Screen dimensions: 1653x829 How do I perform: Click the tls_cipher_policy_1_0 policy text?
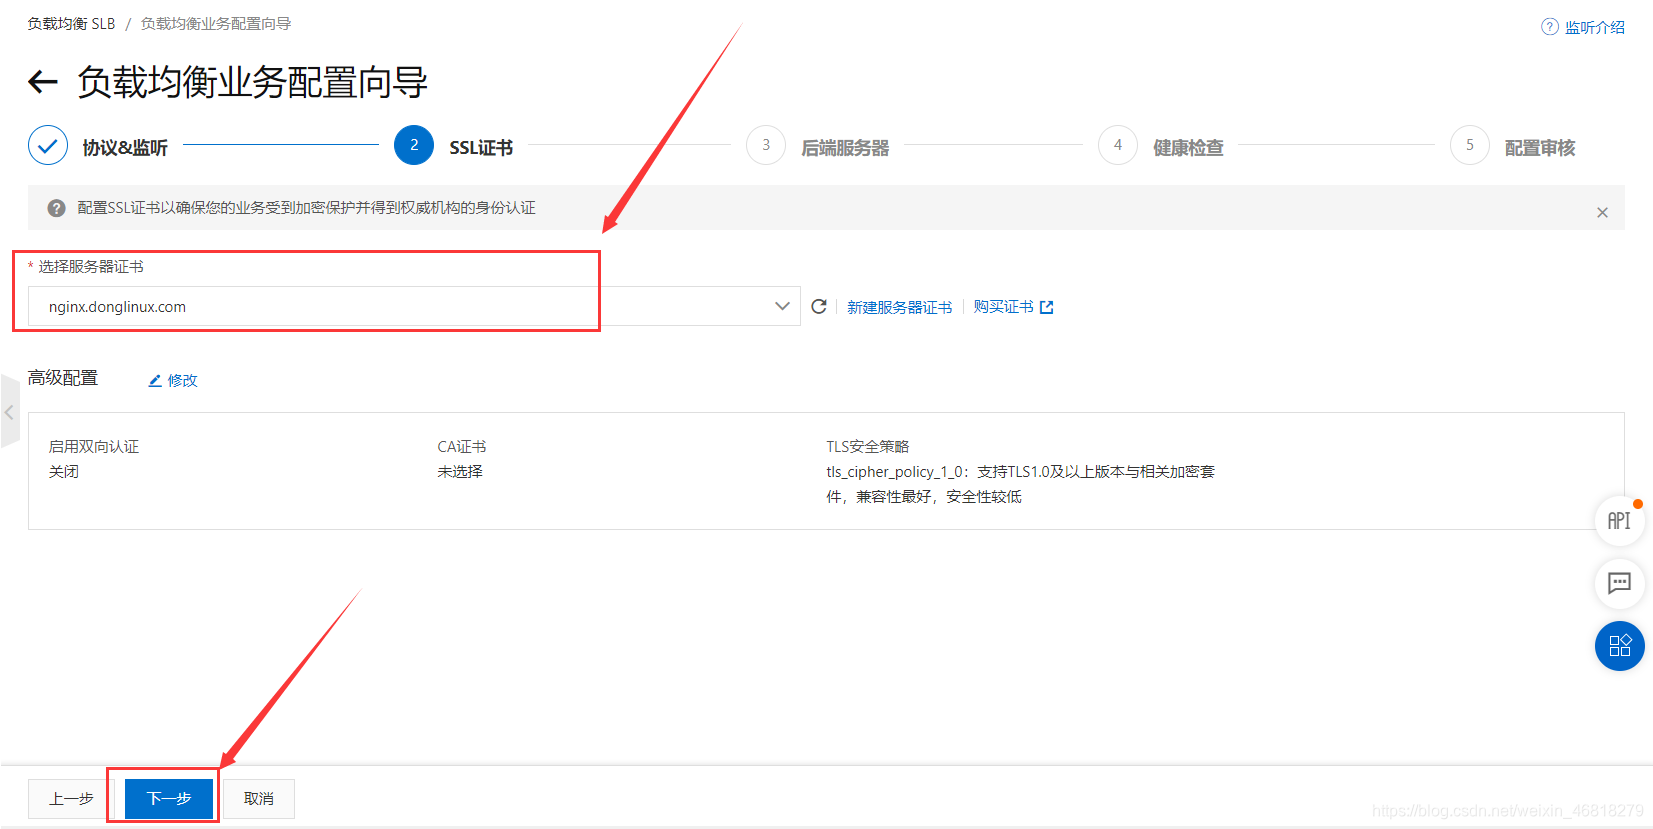point(1020,484)
